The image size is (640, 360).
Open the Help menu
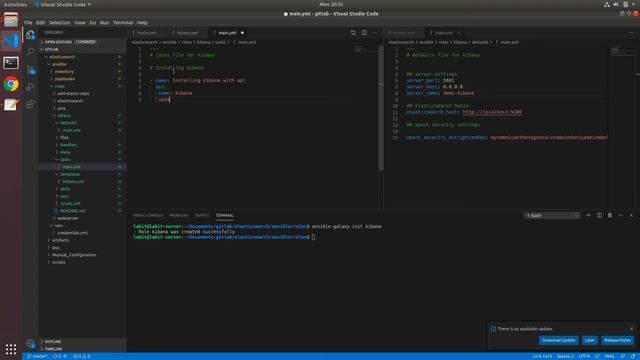click(142, 22)
